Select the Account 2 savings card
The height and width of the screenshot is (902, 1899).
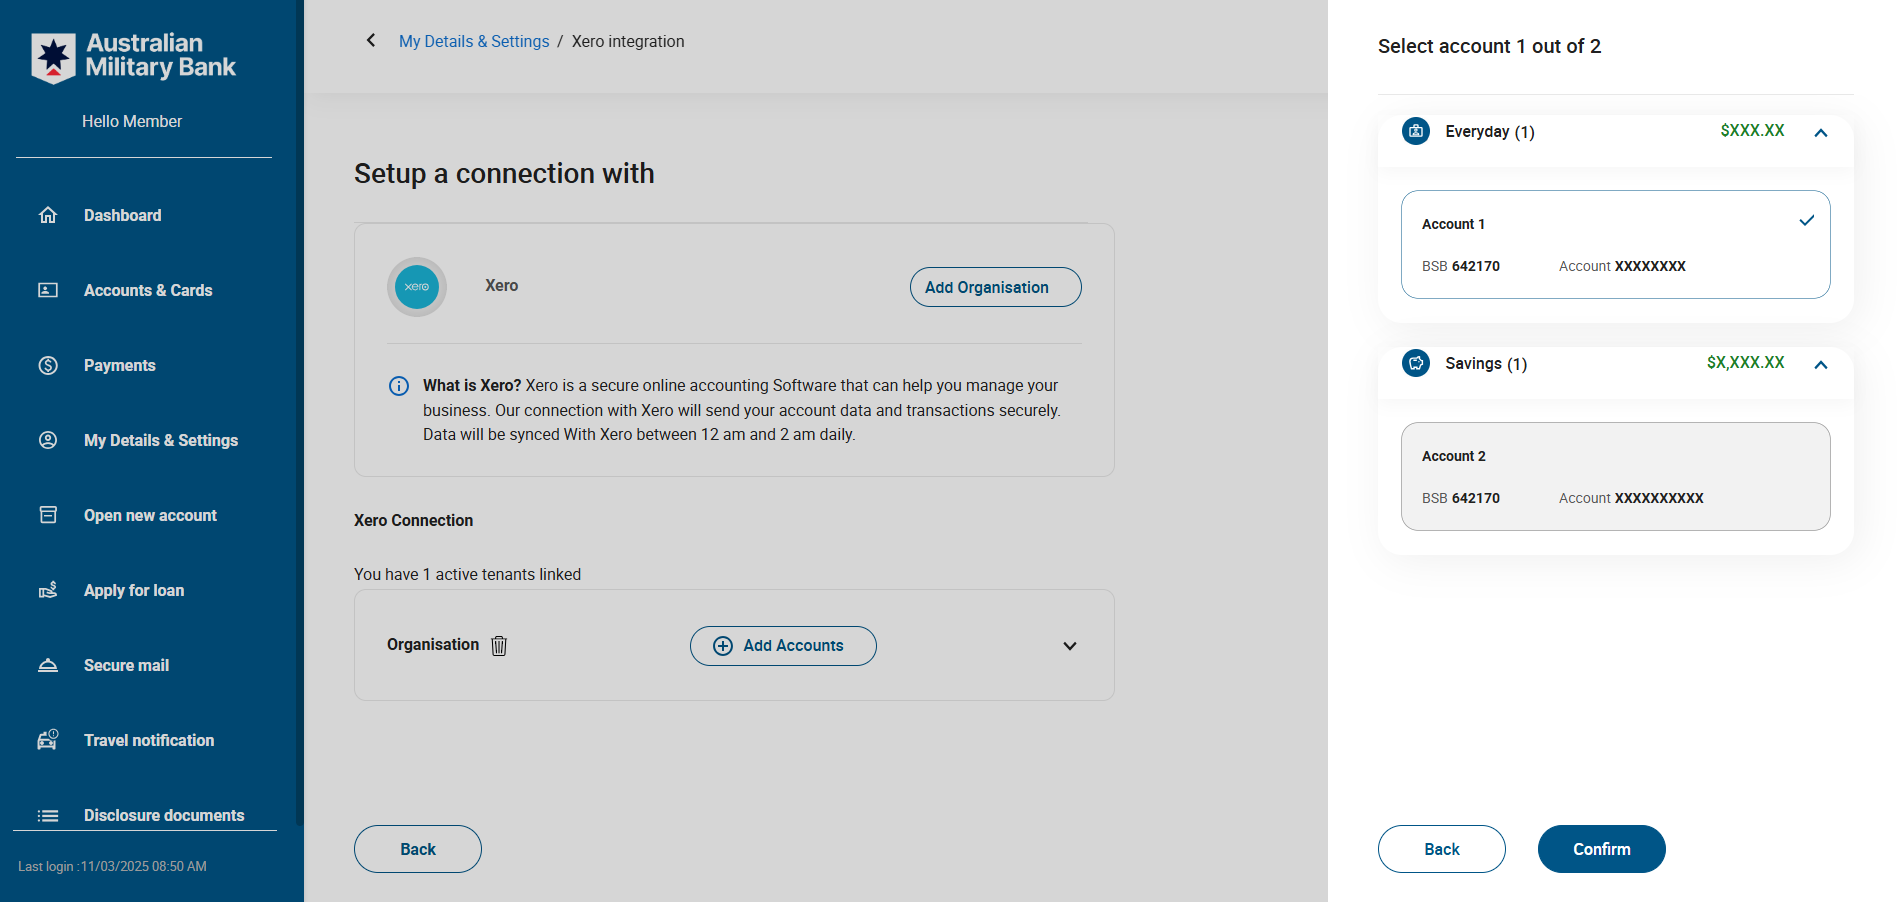pyautogui.click(x=1615, y=476)
